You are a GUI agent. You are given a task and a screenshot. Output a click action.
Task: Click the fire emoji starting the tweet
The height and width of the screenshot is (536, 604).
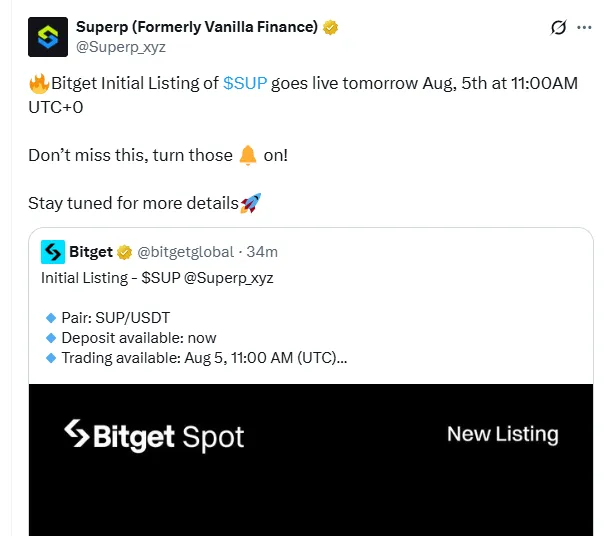[x=39, y=84]
